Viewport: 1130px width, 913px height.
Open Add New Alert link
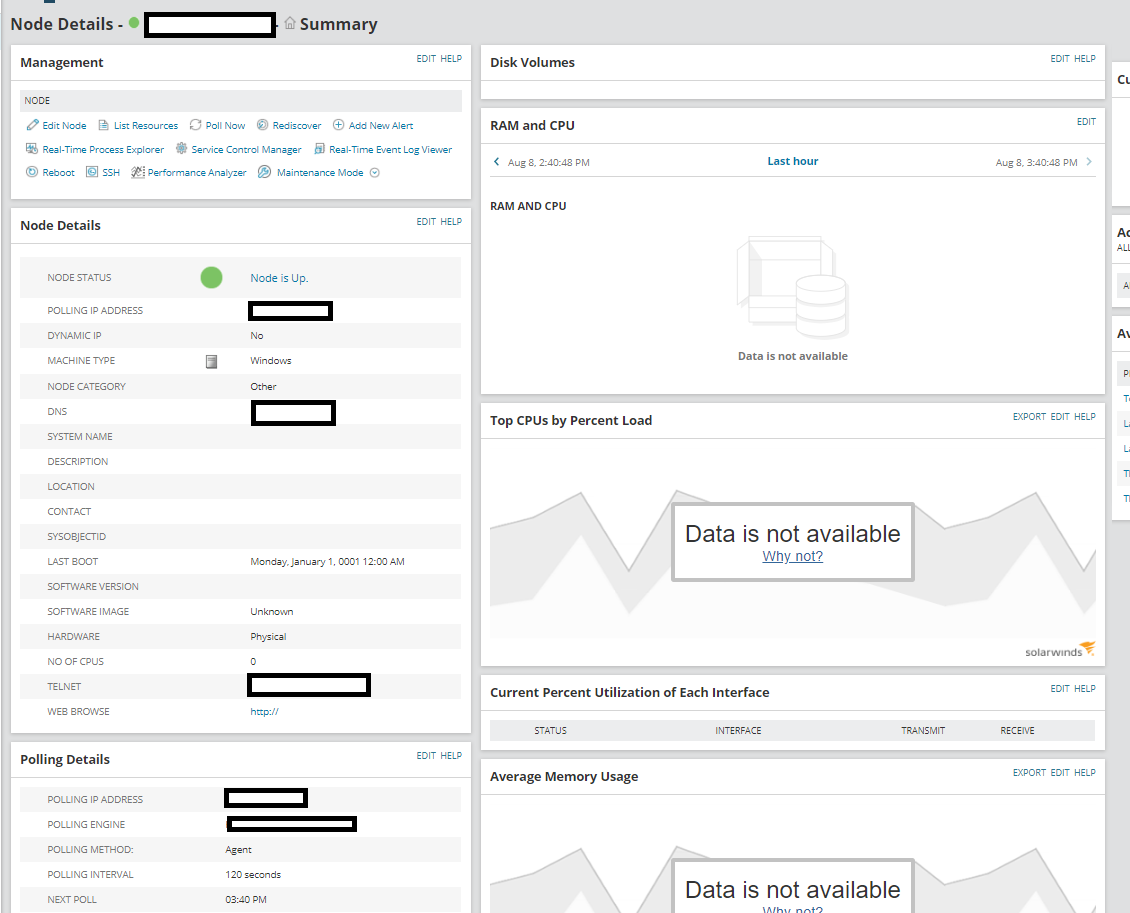[x=381, y=125]
